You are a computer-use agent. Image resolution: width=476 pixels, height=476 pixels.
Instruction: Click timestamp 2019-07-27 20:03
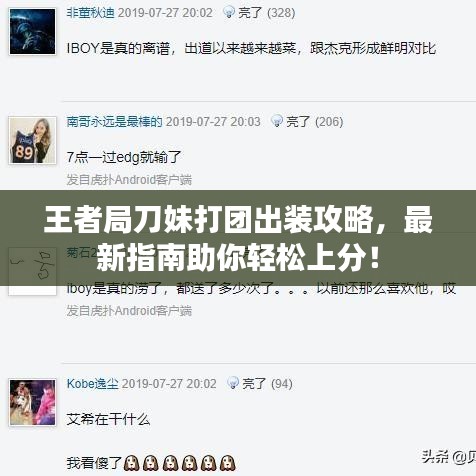(x=213, y=122)
